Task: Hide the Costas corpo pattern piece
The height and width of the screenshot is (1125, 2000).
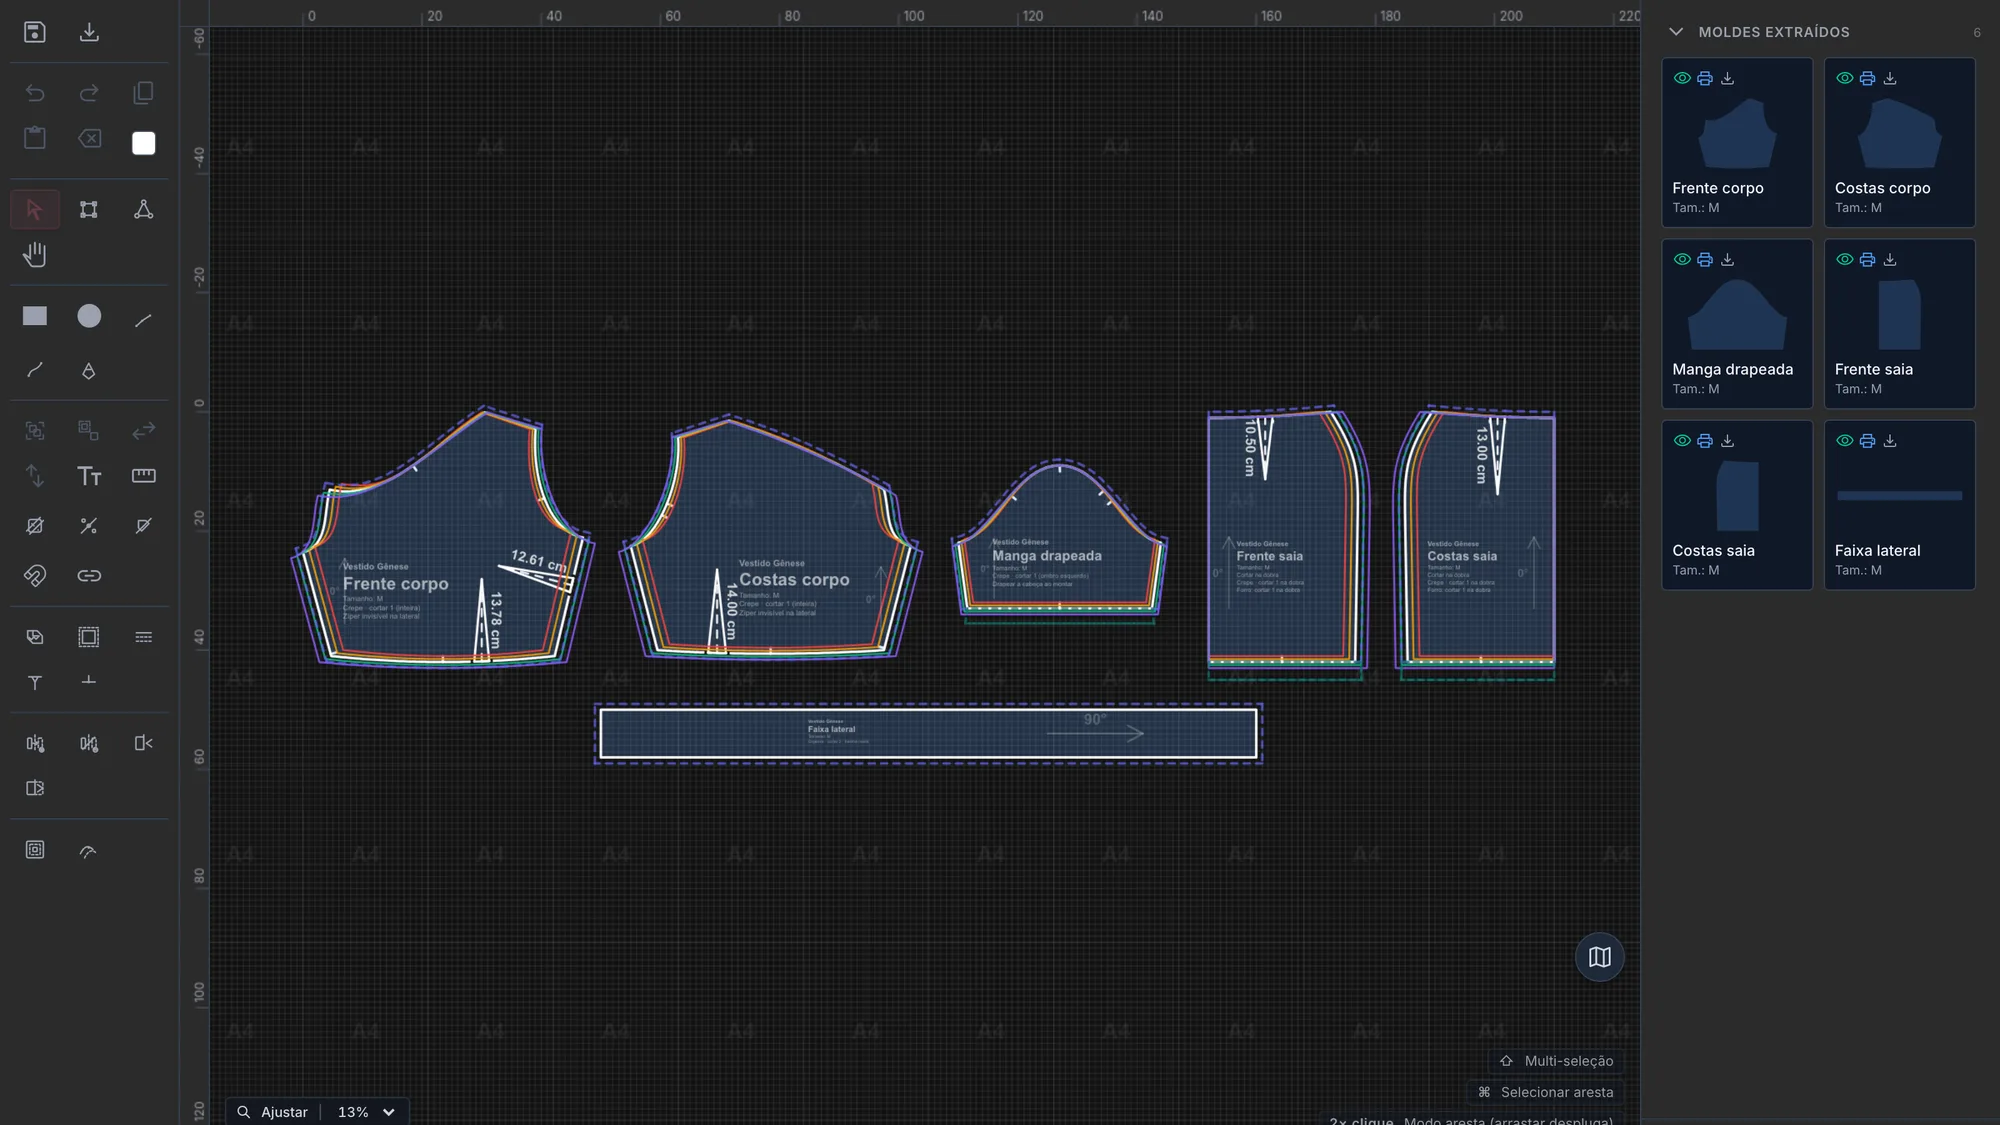Action: pos(1845,78)
